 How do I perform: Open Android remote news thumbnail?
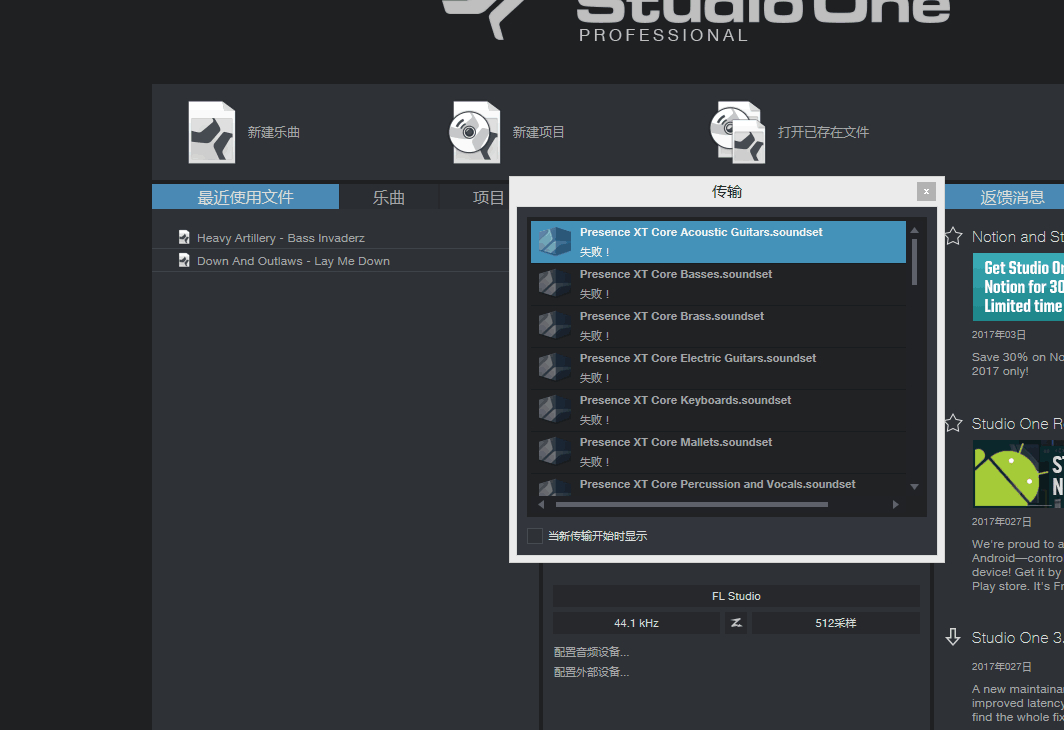[1018, 474]
